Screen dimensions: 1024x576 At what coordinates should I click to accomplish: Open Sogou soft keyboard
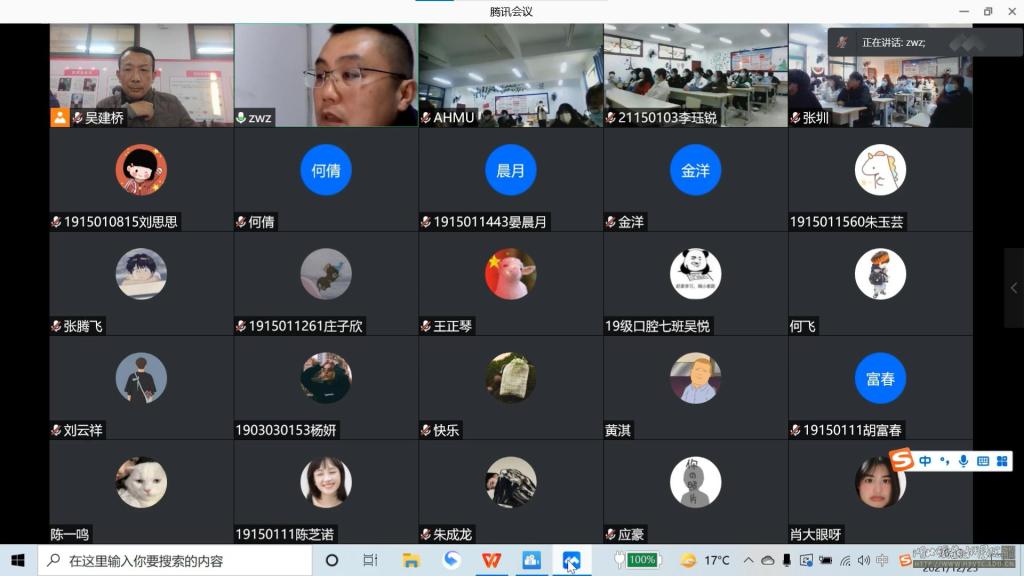pos(982,461)
